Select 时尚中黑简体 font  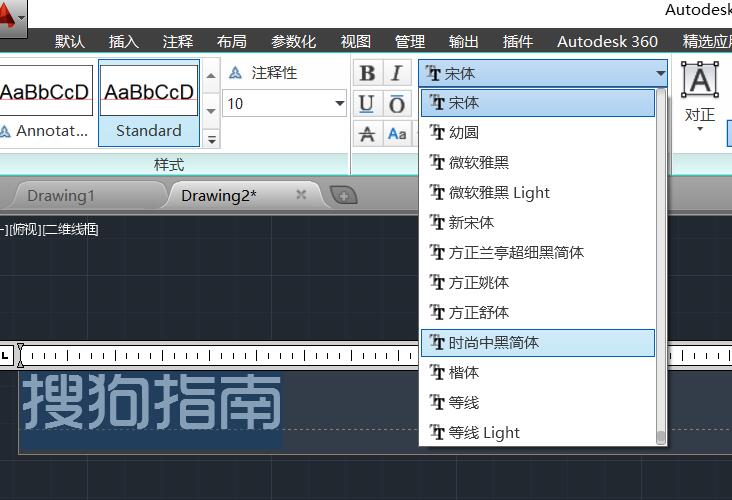coord(538,343)
